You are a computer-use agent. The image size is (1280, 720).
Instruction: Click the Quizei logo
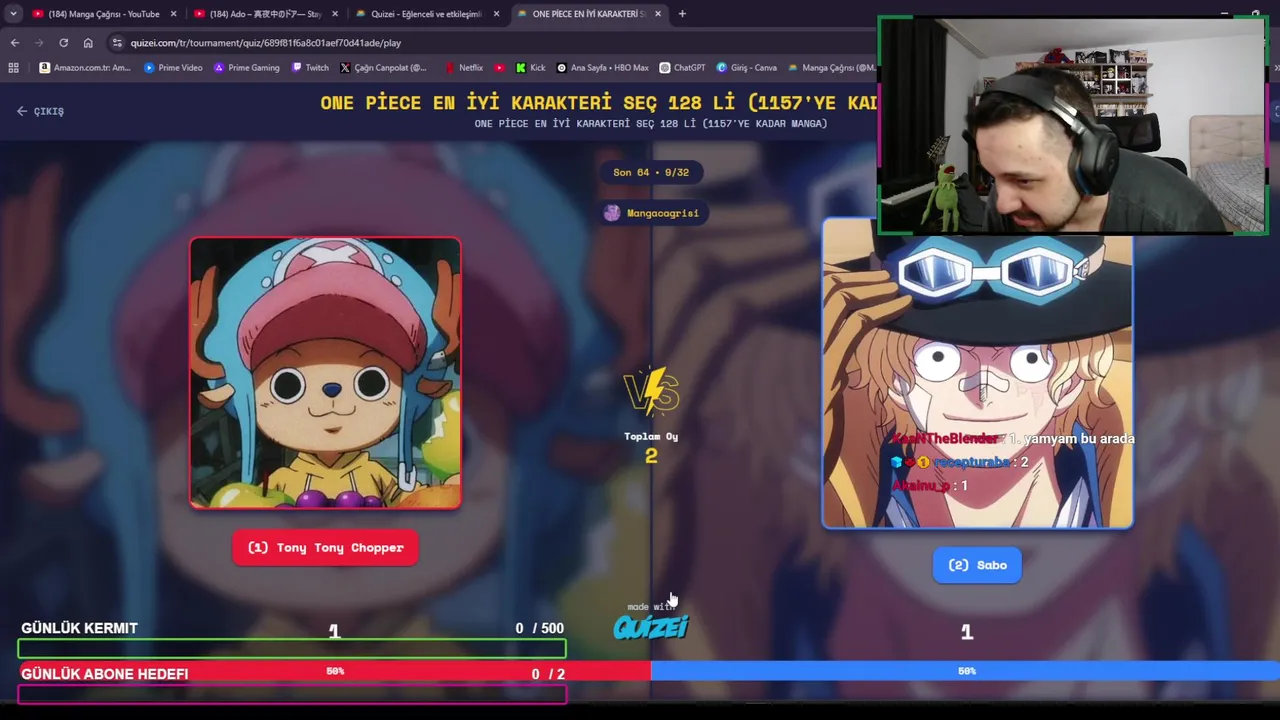651,627
